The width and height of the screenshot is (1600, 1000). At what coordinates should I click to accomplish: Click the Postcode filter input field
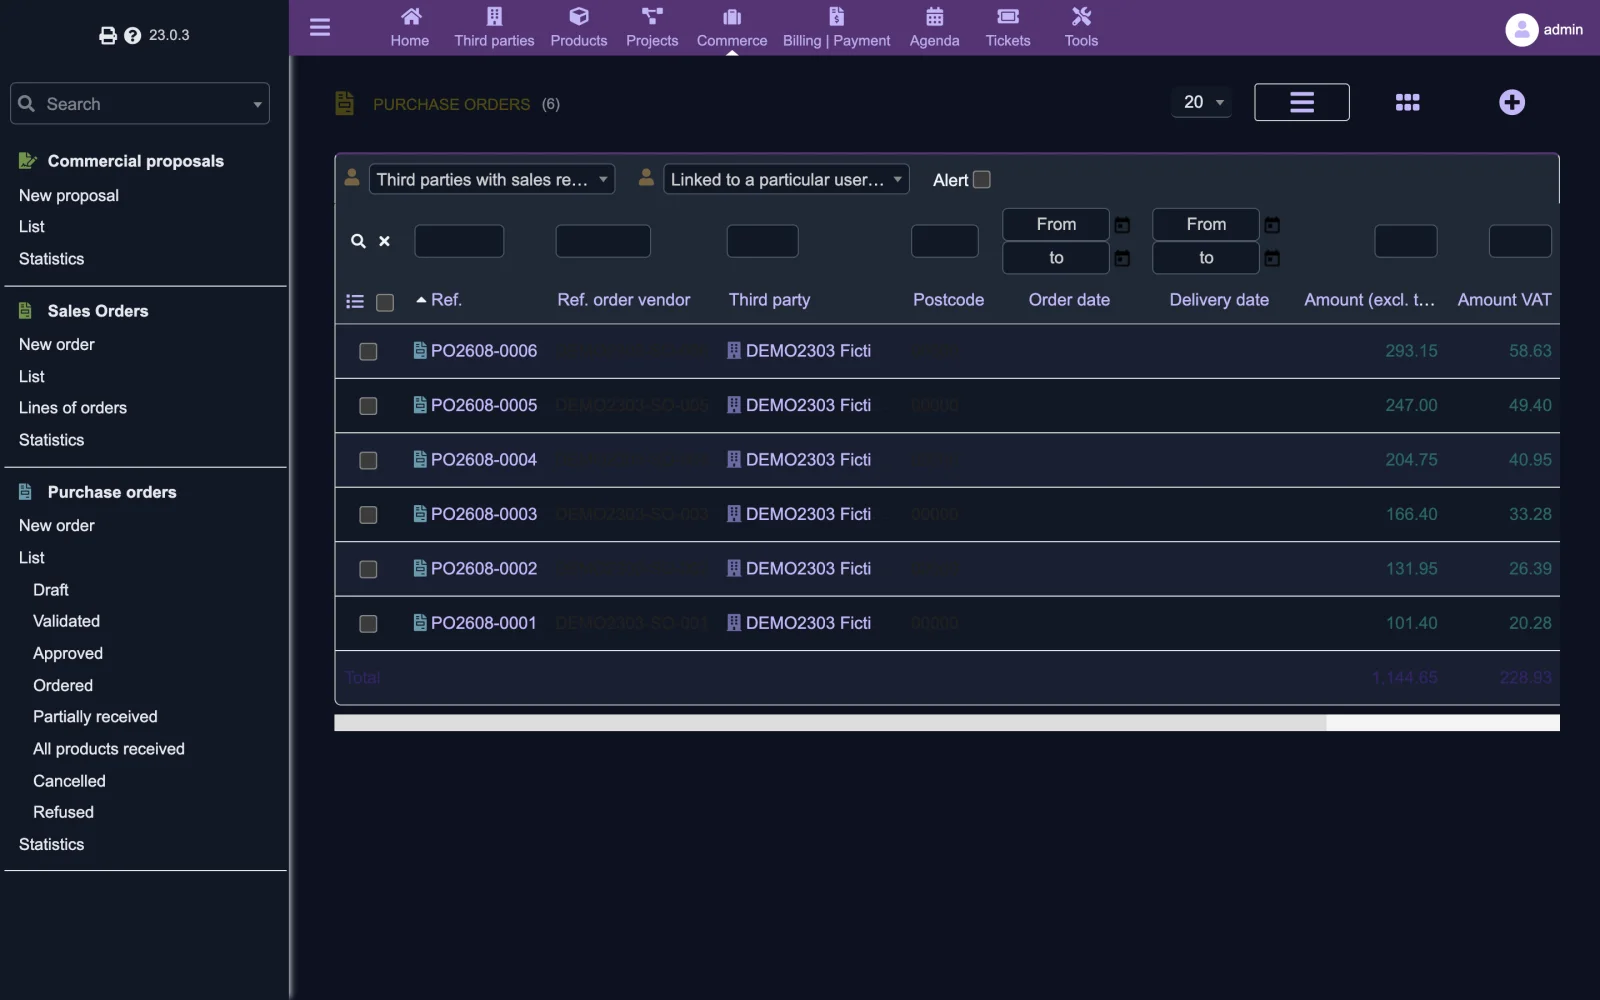click(x=945, y=241)
